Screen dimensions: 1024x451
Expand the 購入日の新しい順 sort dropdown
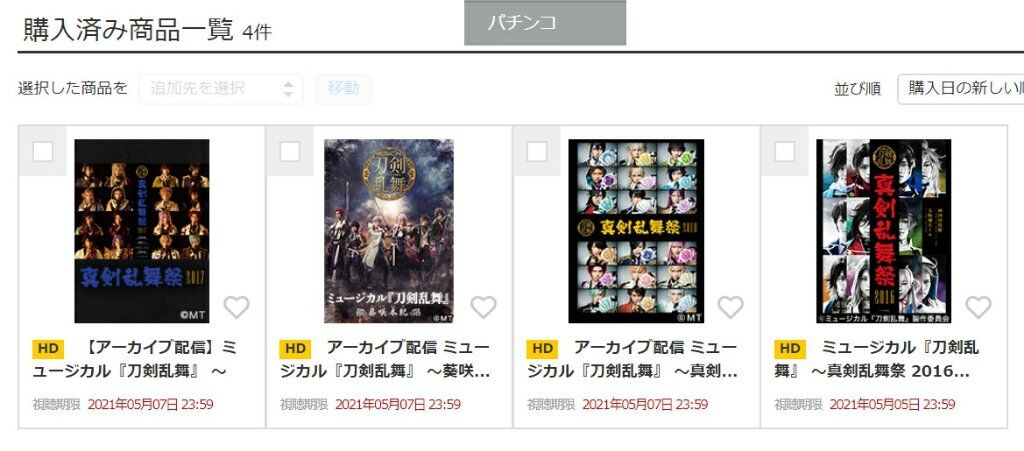point(961,89)
